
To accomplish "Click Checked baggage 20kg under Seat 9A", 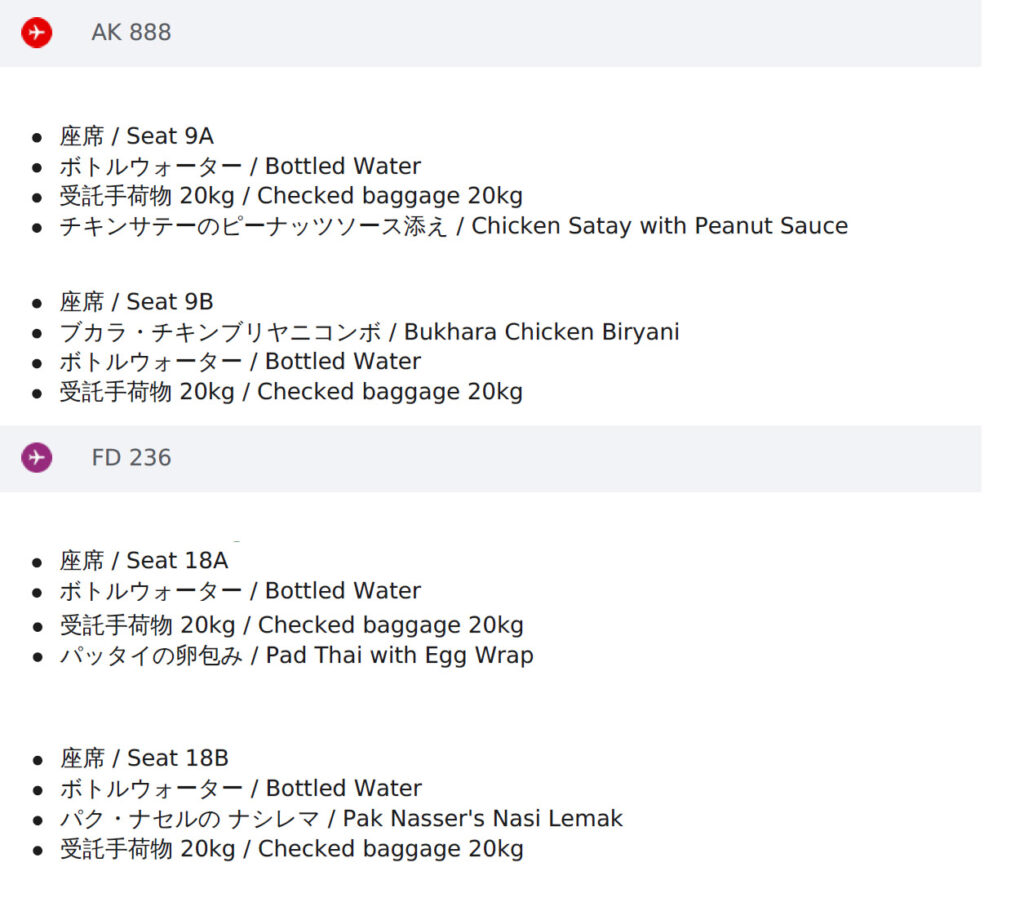I will (291, 196).
